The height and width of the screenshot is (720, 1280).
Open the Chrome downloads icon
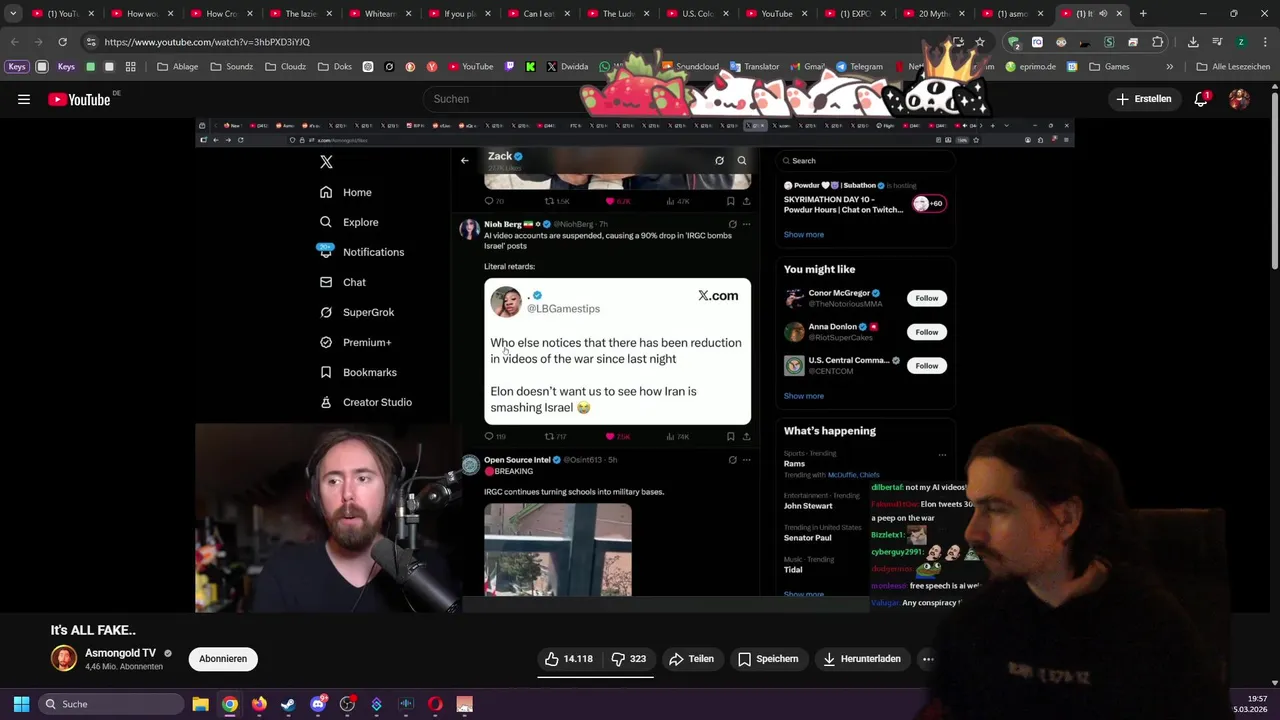point(1193,42)
